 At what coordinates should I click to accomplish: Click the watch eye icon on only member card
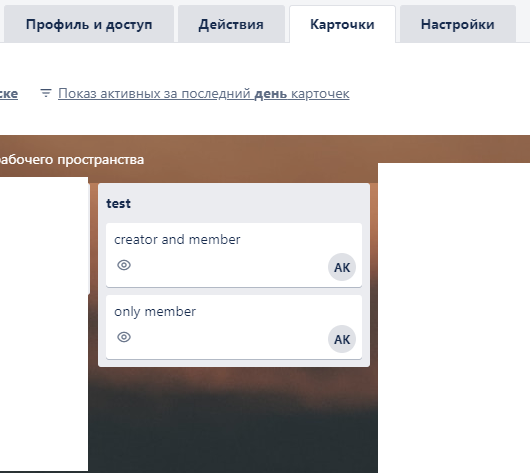tap(124, 337)
